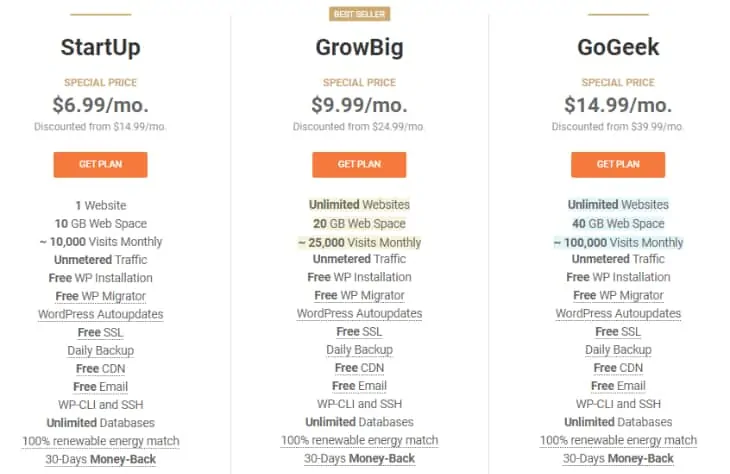The image size is (730, 474).
Task: Click 30-Days Money-Back under GoGeek
Action: 618,458
